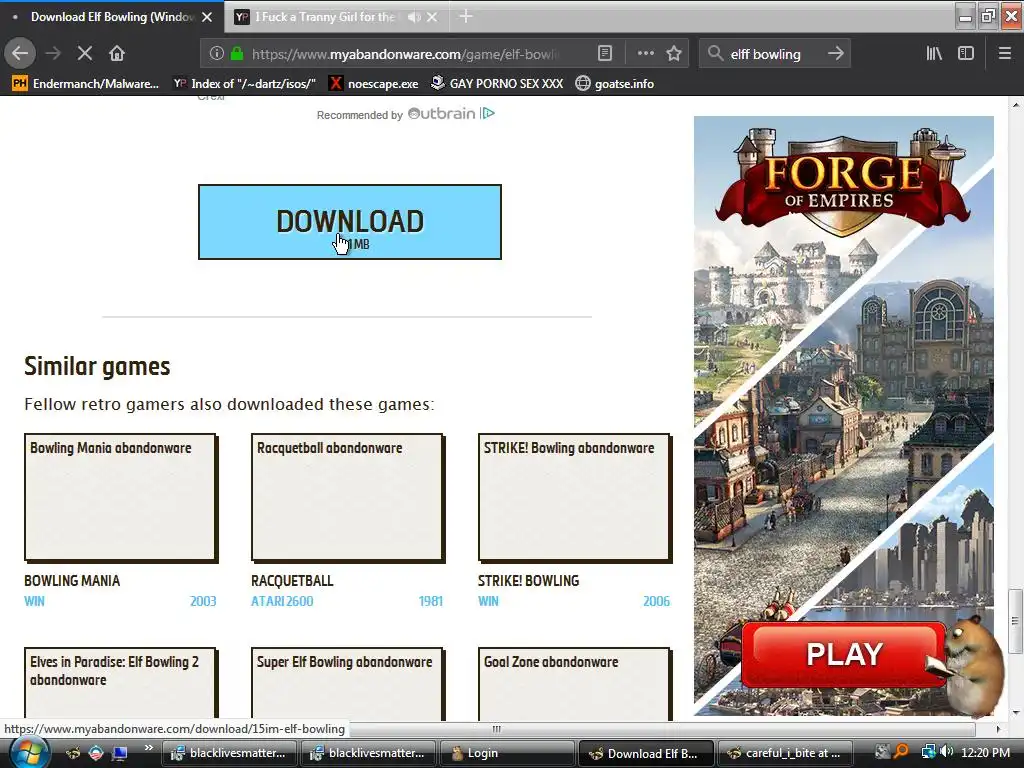Click the red PLAY button in the ad
This screenshot has height=768, width=1024.
[x=844, y=654]
